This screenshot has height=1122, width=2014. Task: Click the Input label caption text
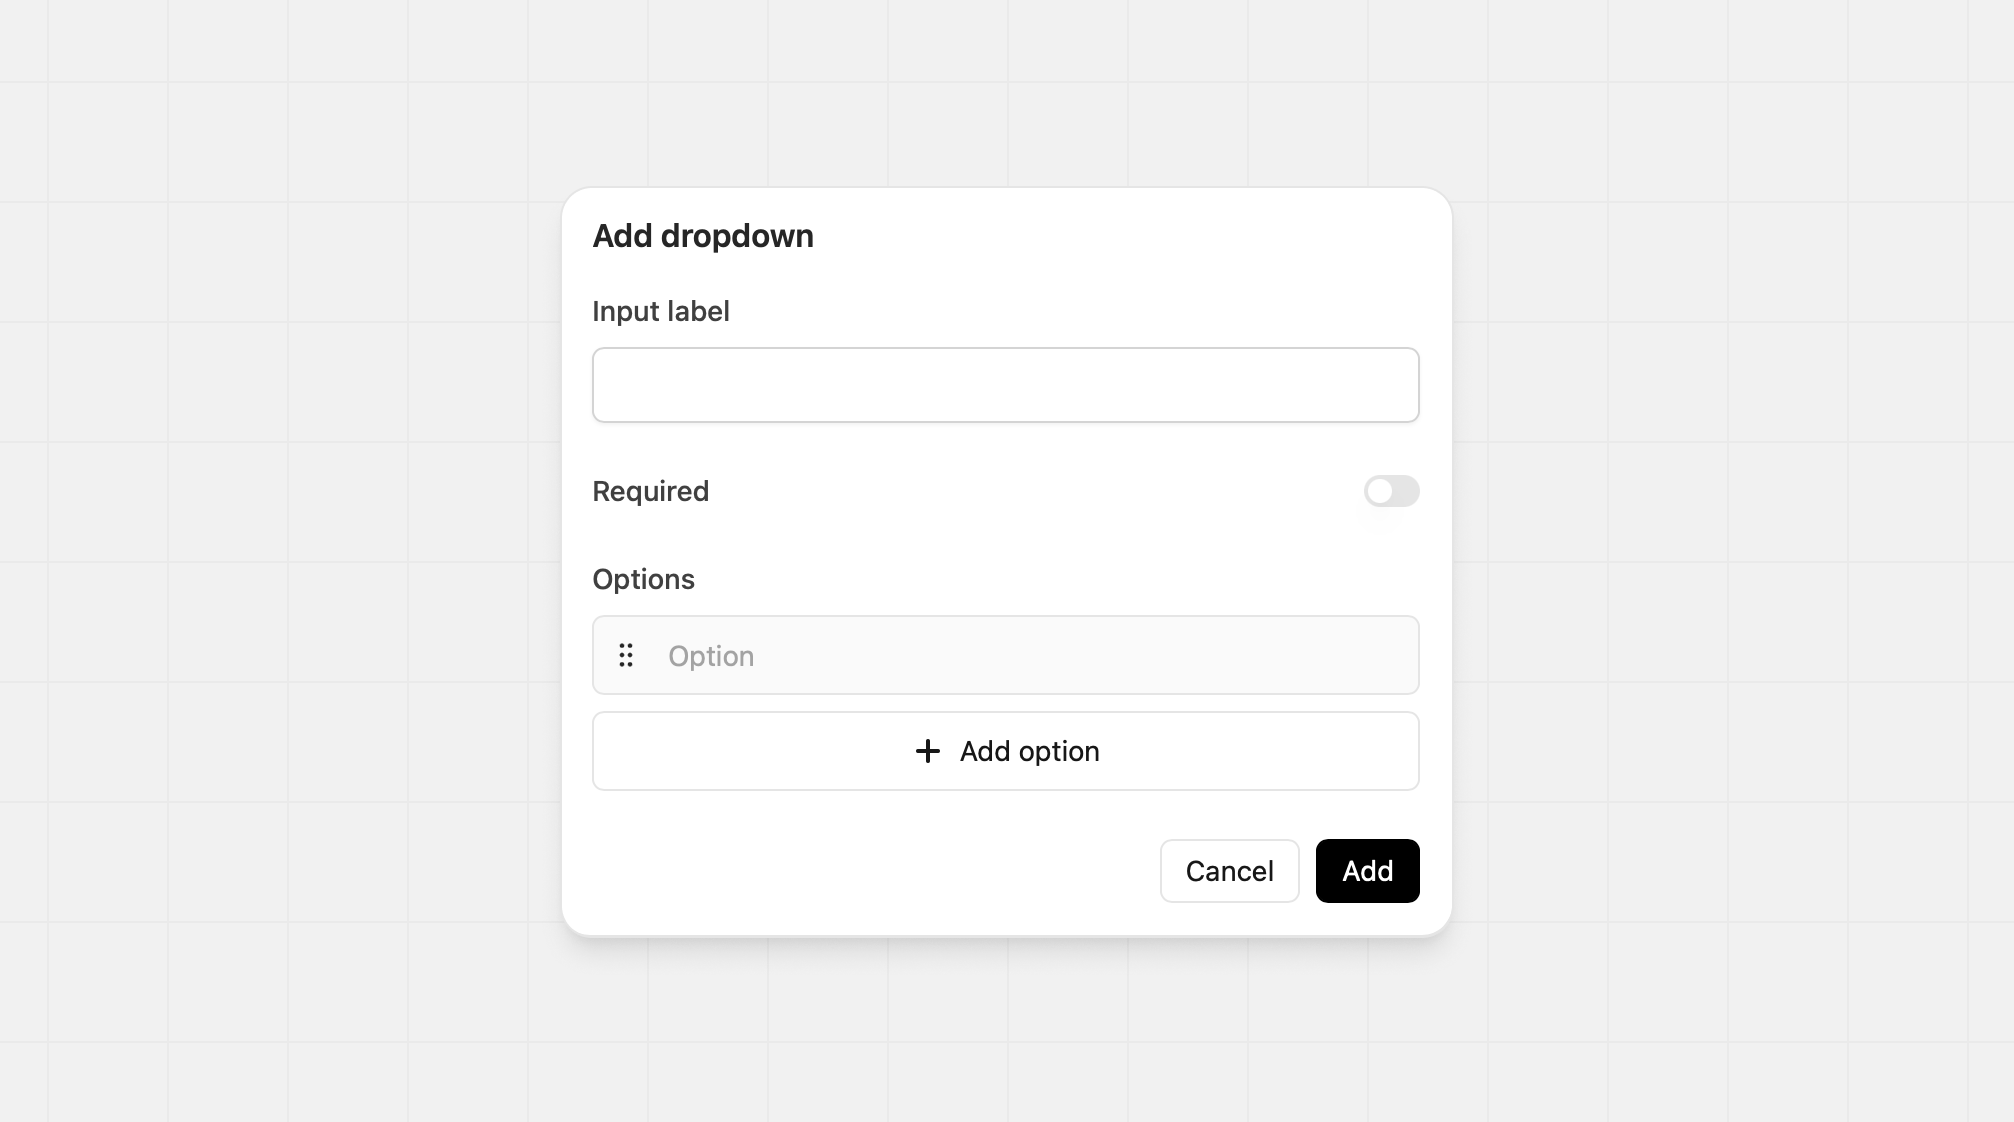[661, 311]
